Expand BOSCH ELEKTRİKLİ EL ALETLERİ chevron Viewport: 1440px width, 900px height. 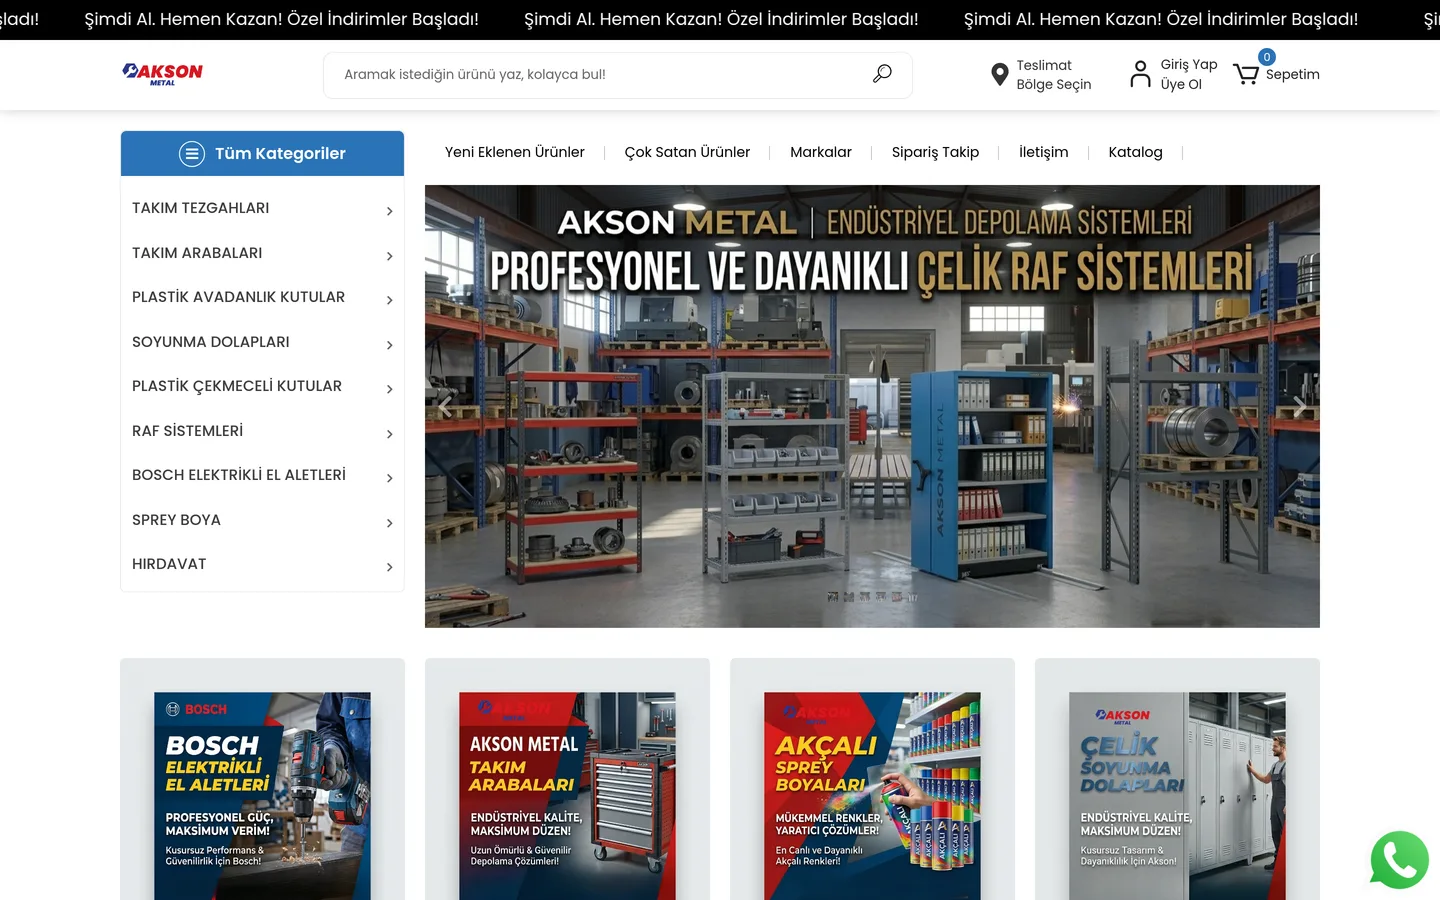(x=390, y=478)
